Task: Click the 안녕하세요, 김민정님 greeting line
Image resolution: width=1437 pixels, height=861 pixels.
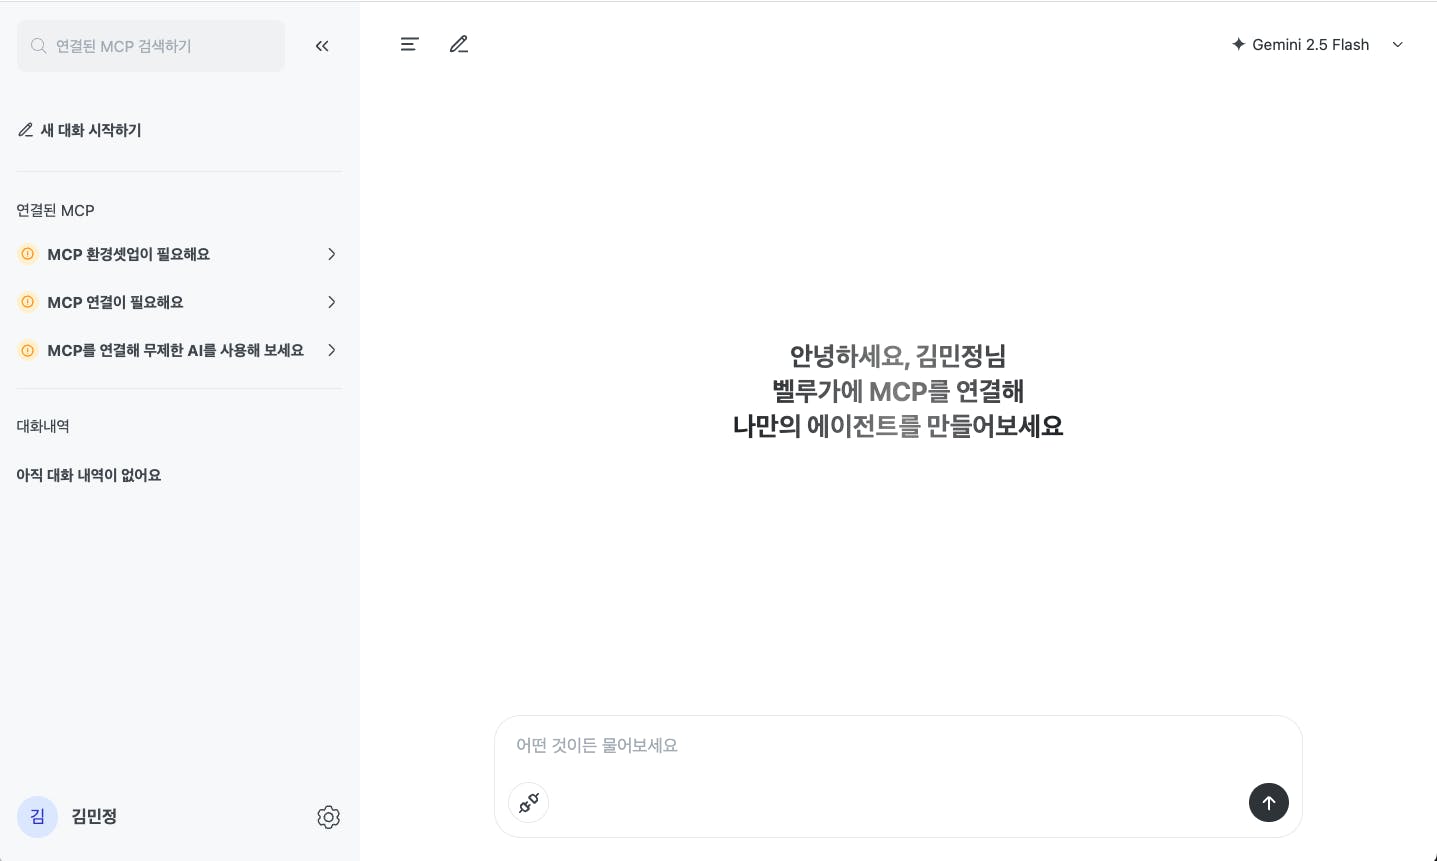Action: (897, 356)
